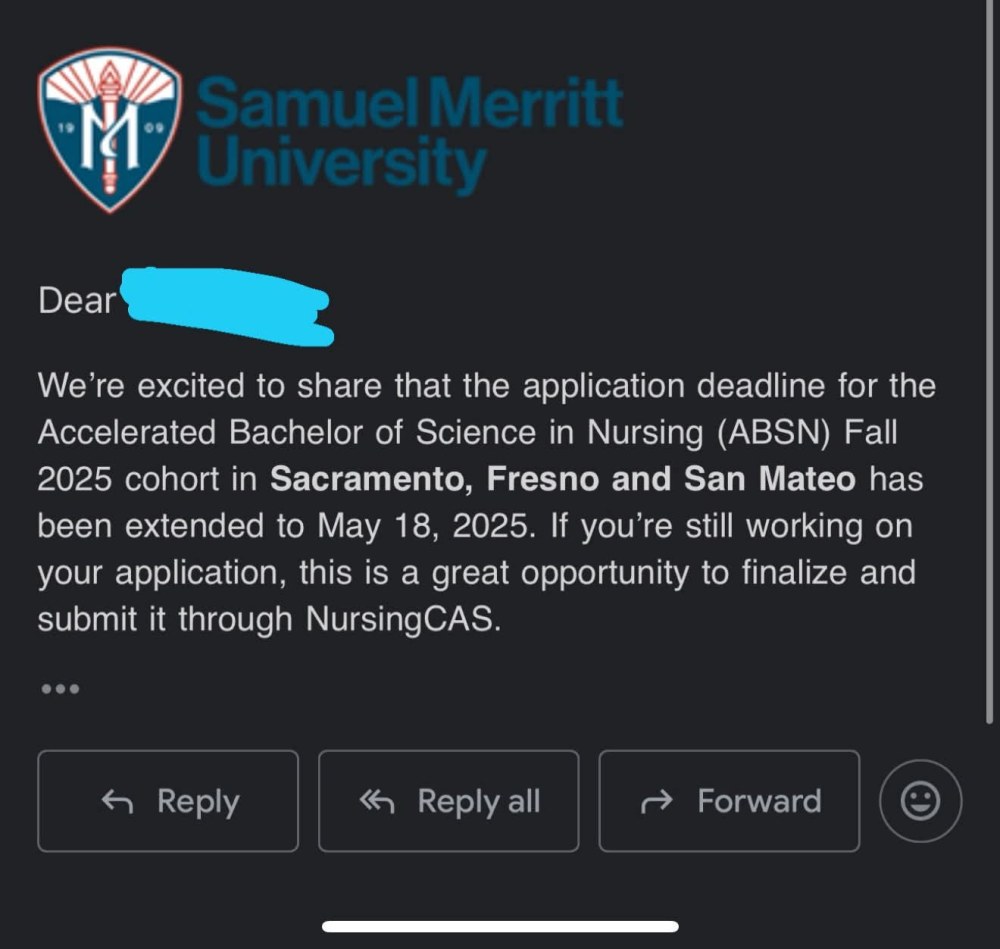
Task: Click the right-pointing arrow icon in Forward
Action: [657, 802]
